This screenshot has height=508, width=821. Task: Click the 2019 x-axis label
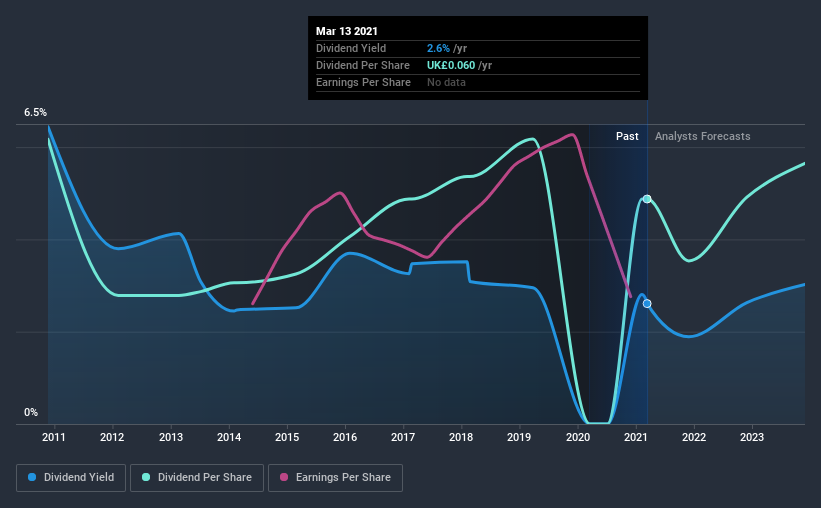click(x=519, y=437)
